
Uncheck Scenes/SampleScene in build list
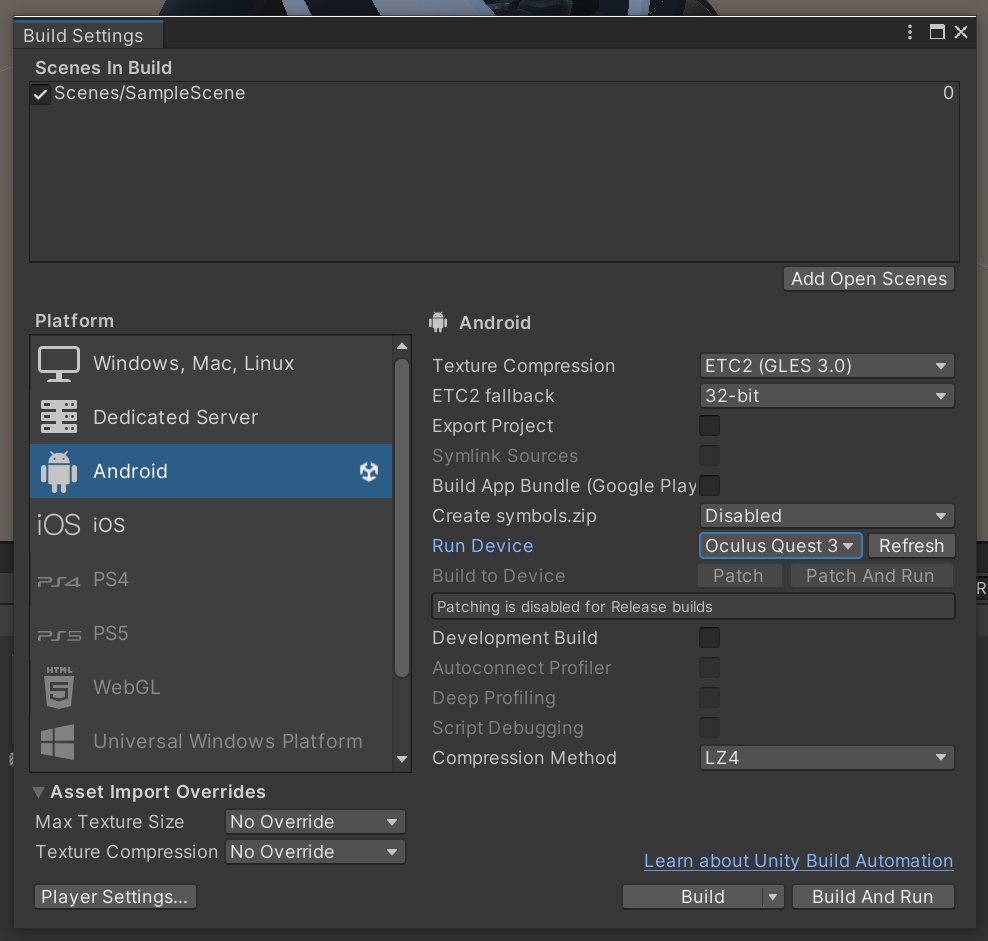pos(40,95)
